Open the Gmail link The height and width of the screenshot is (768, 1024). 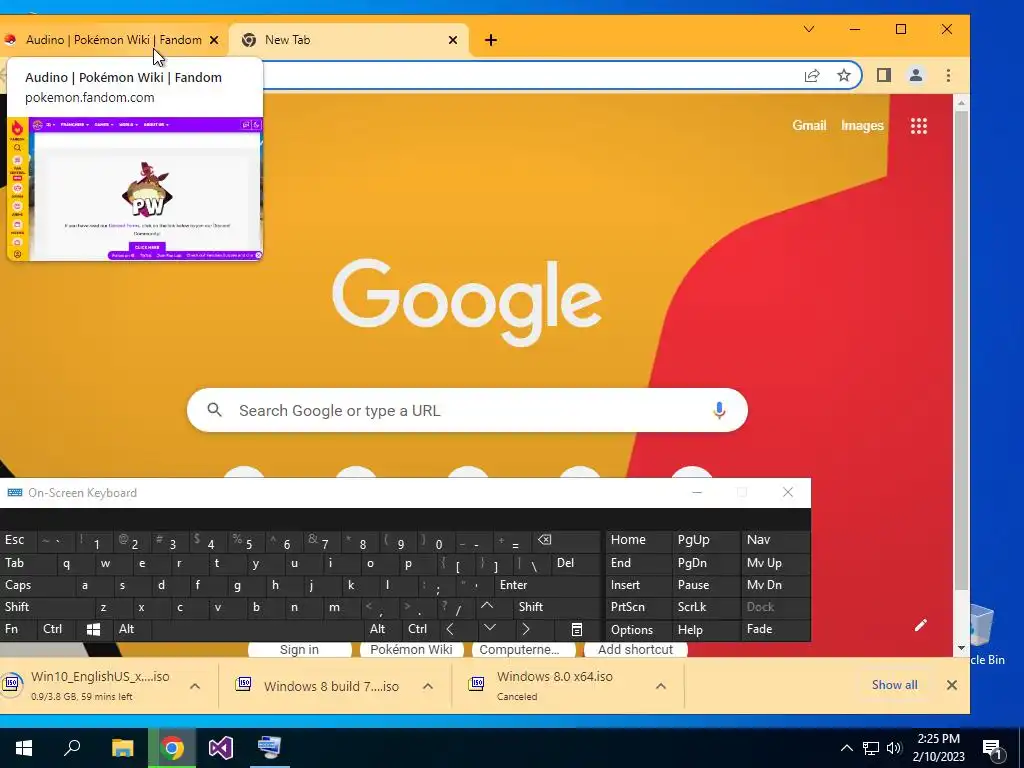pyautogui.click(x=809, y=125)
